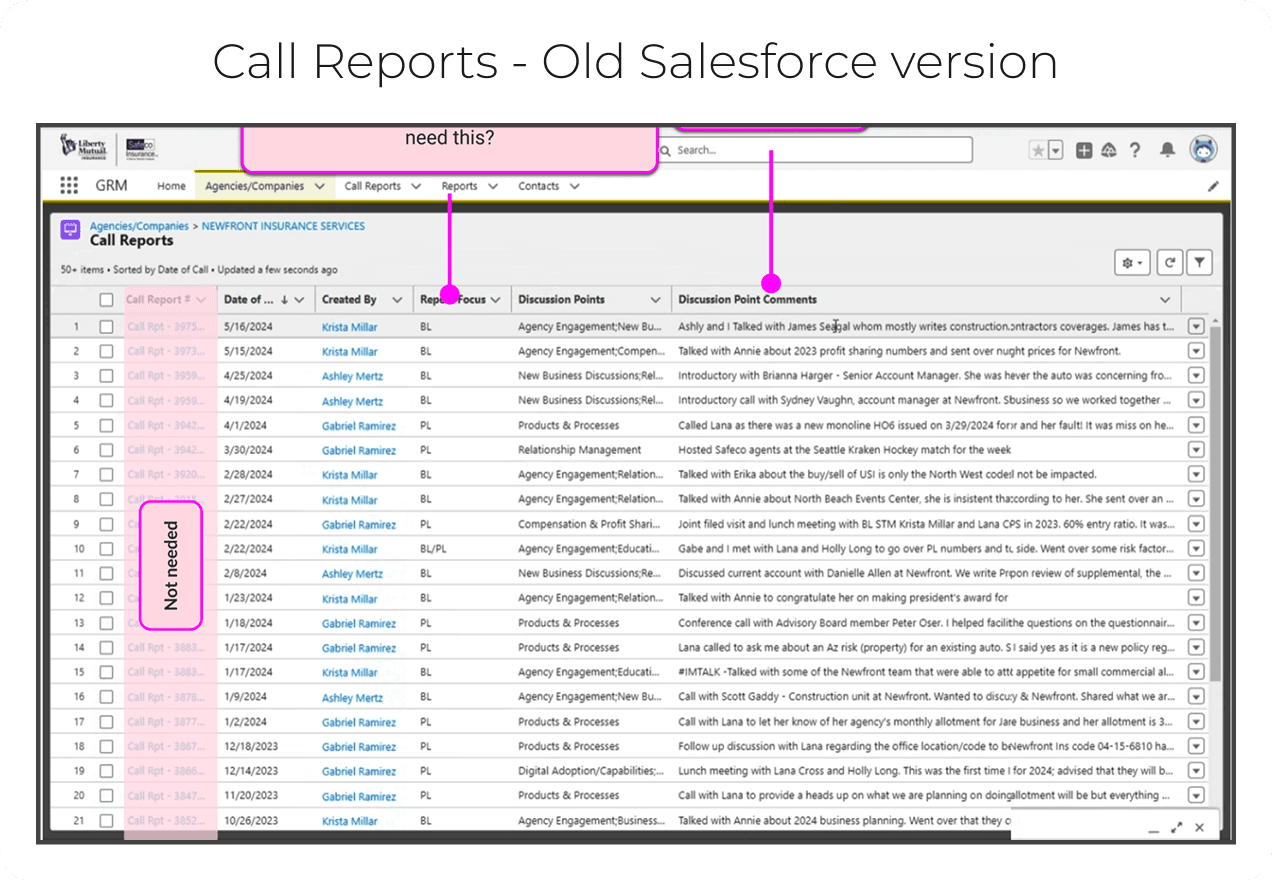Open the Reports nav tab
The image size is (1272, 881).
pos(459,186)
